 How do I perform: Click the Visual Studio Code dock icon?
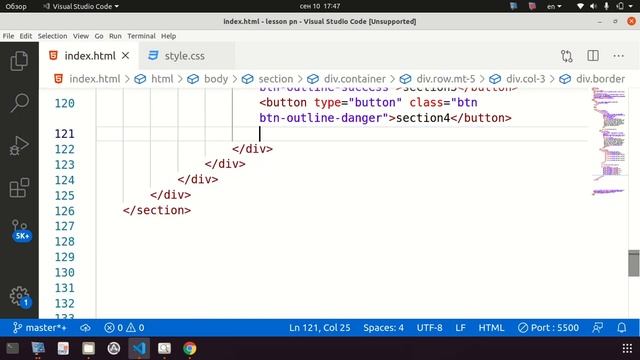tap(139, 348)
